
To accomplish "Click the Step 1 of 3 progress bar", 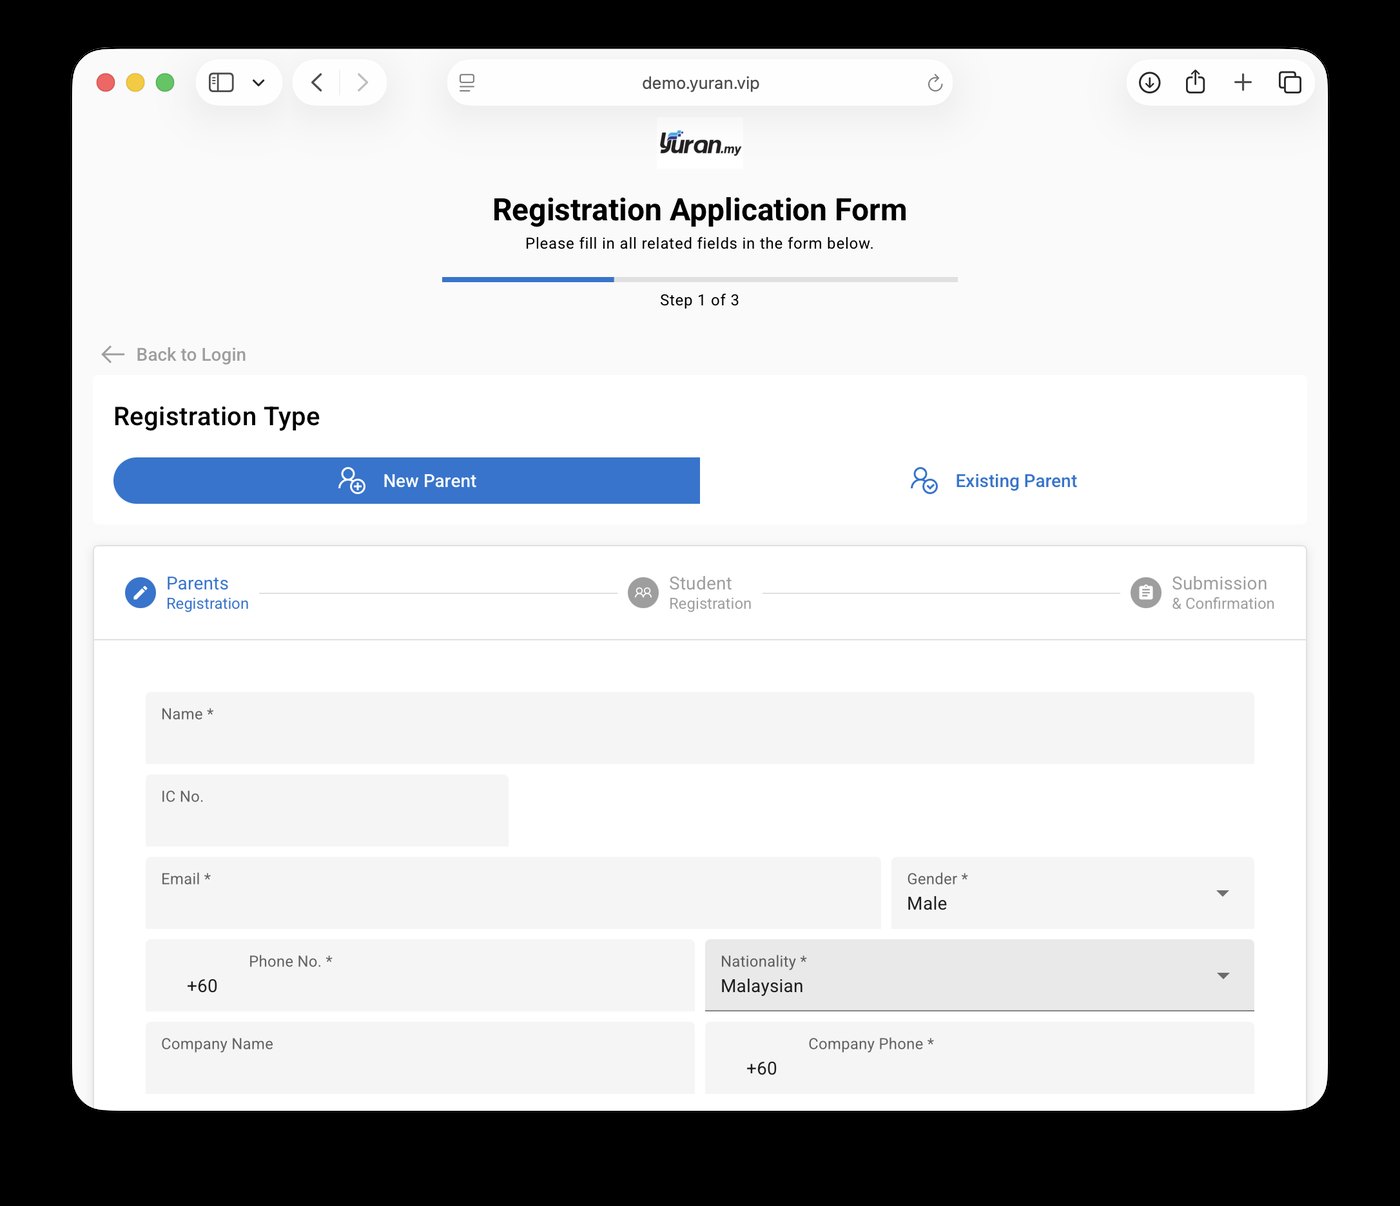I will click(x=700, y=279).
